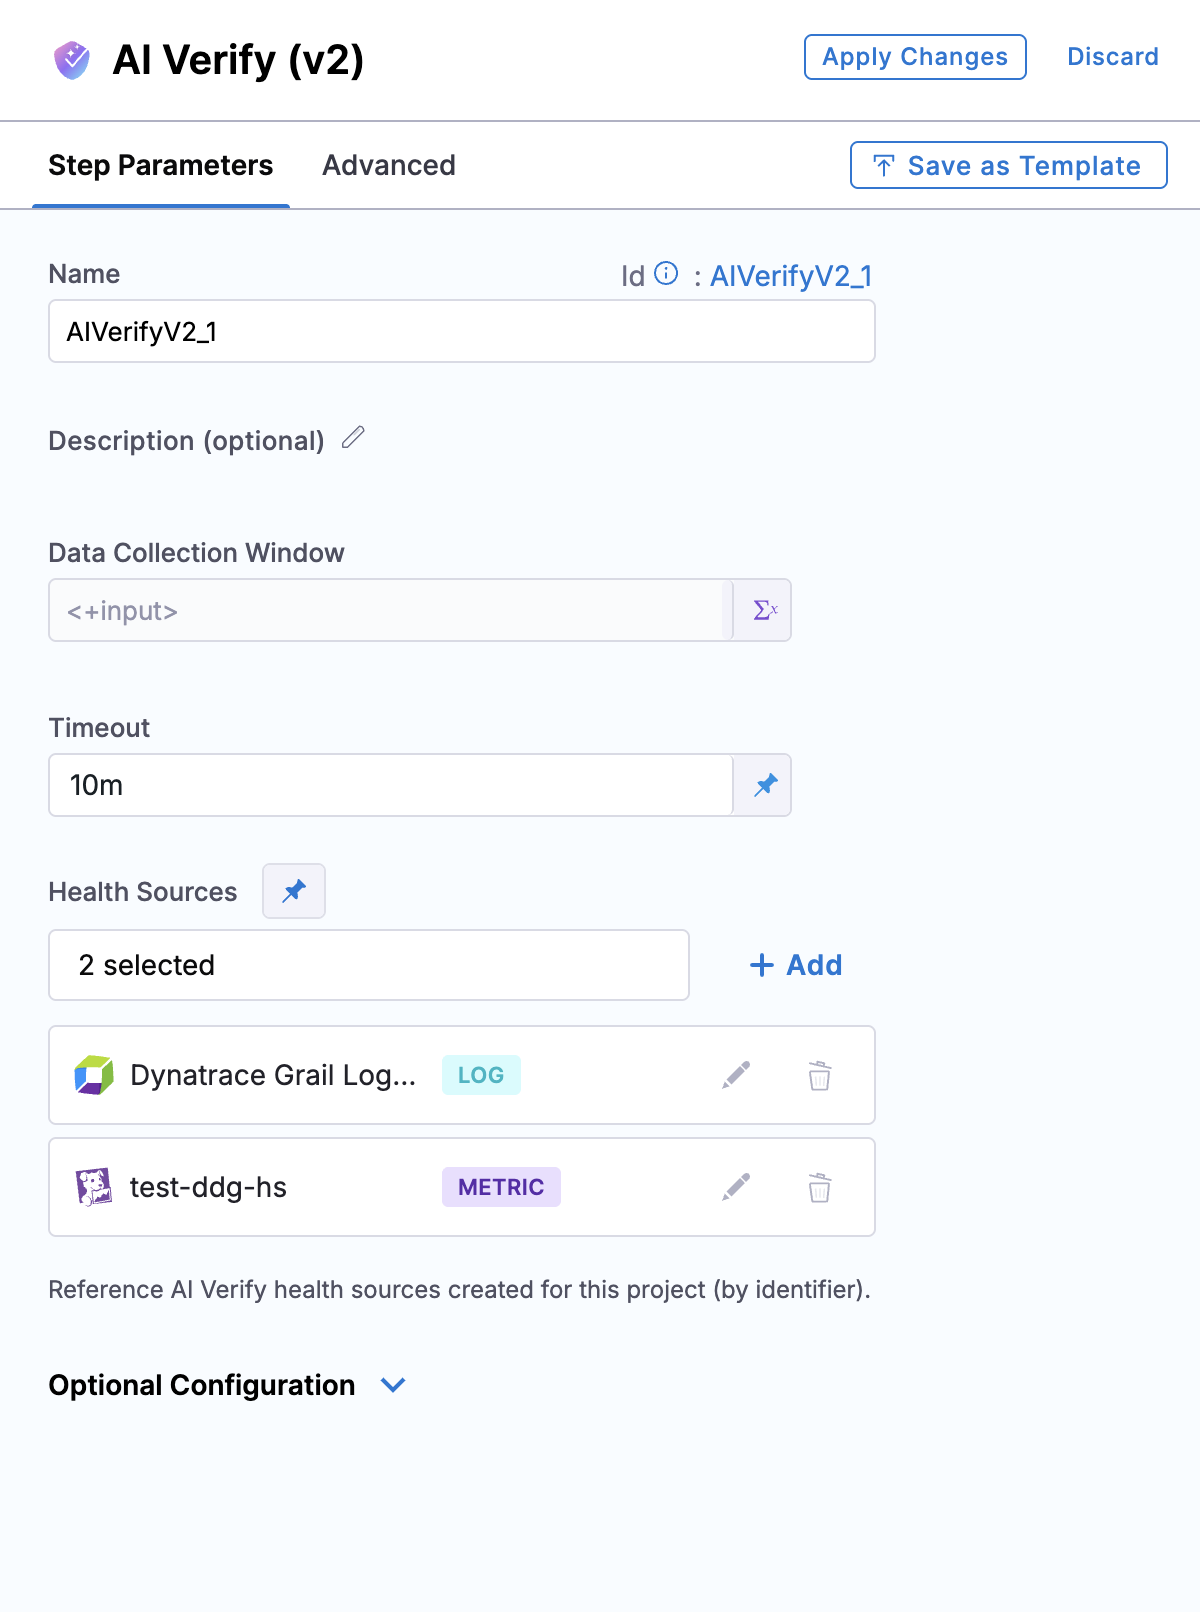Click the Discard link
Screen dimensions: 1200x1612
pyautogui.click(x=1113, y=57)
